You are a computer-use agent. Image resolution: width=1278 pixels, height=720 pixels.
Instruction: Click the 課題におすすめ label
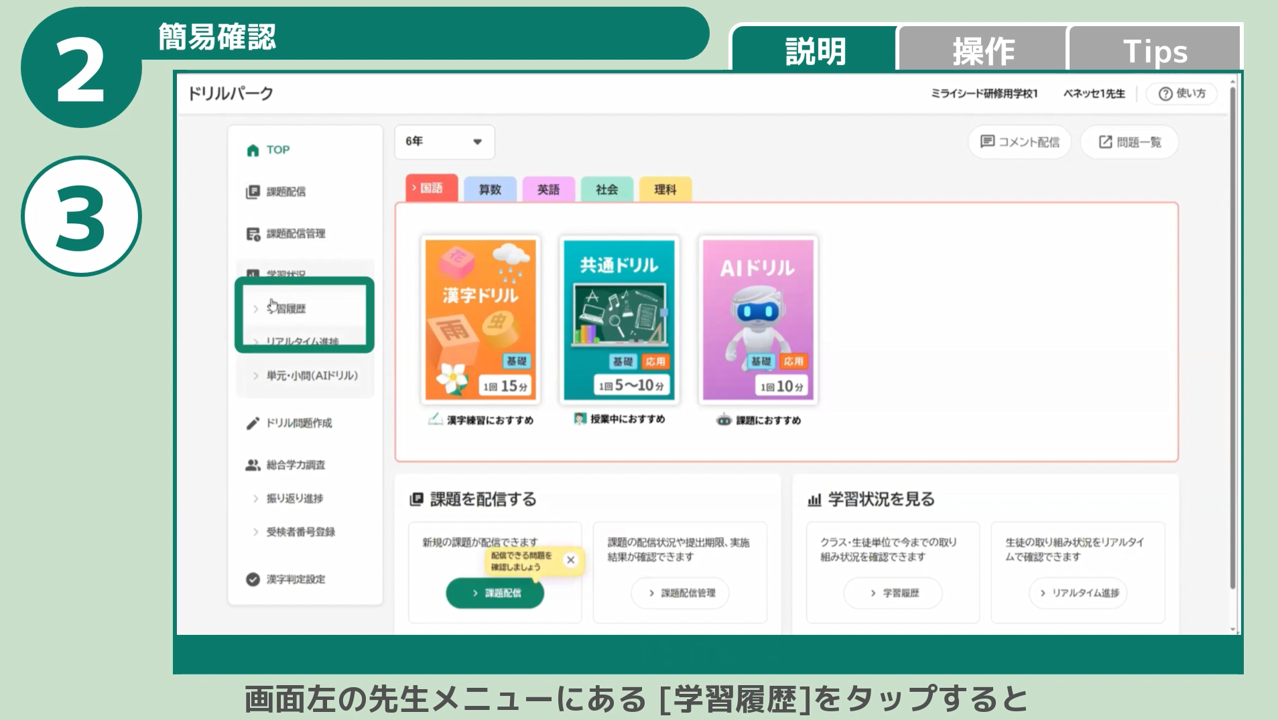[x=769, y=421]
